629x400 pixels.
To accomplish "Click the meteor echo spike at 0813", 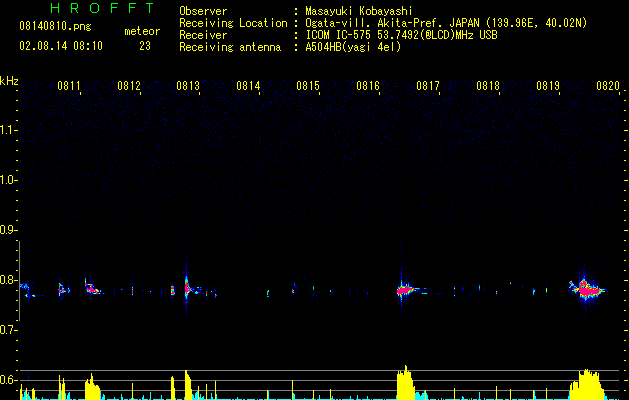I will click(187, 288).
